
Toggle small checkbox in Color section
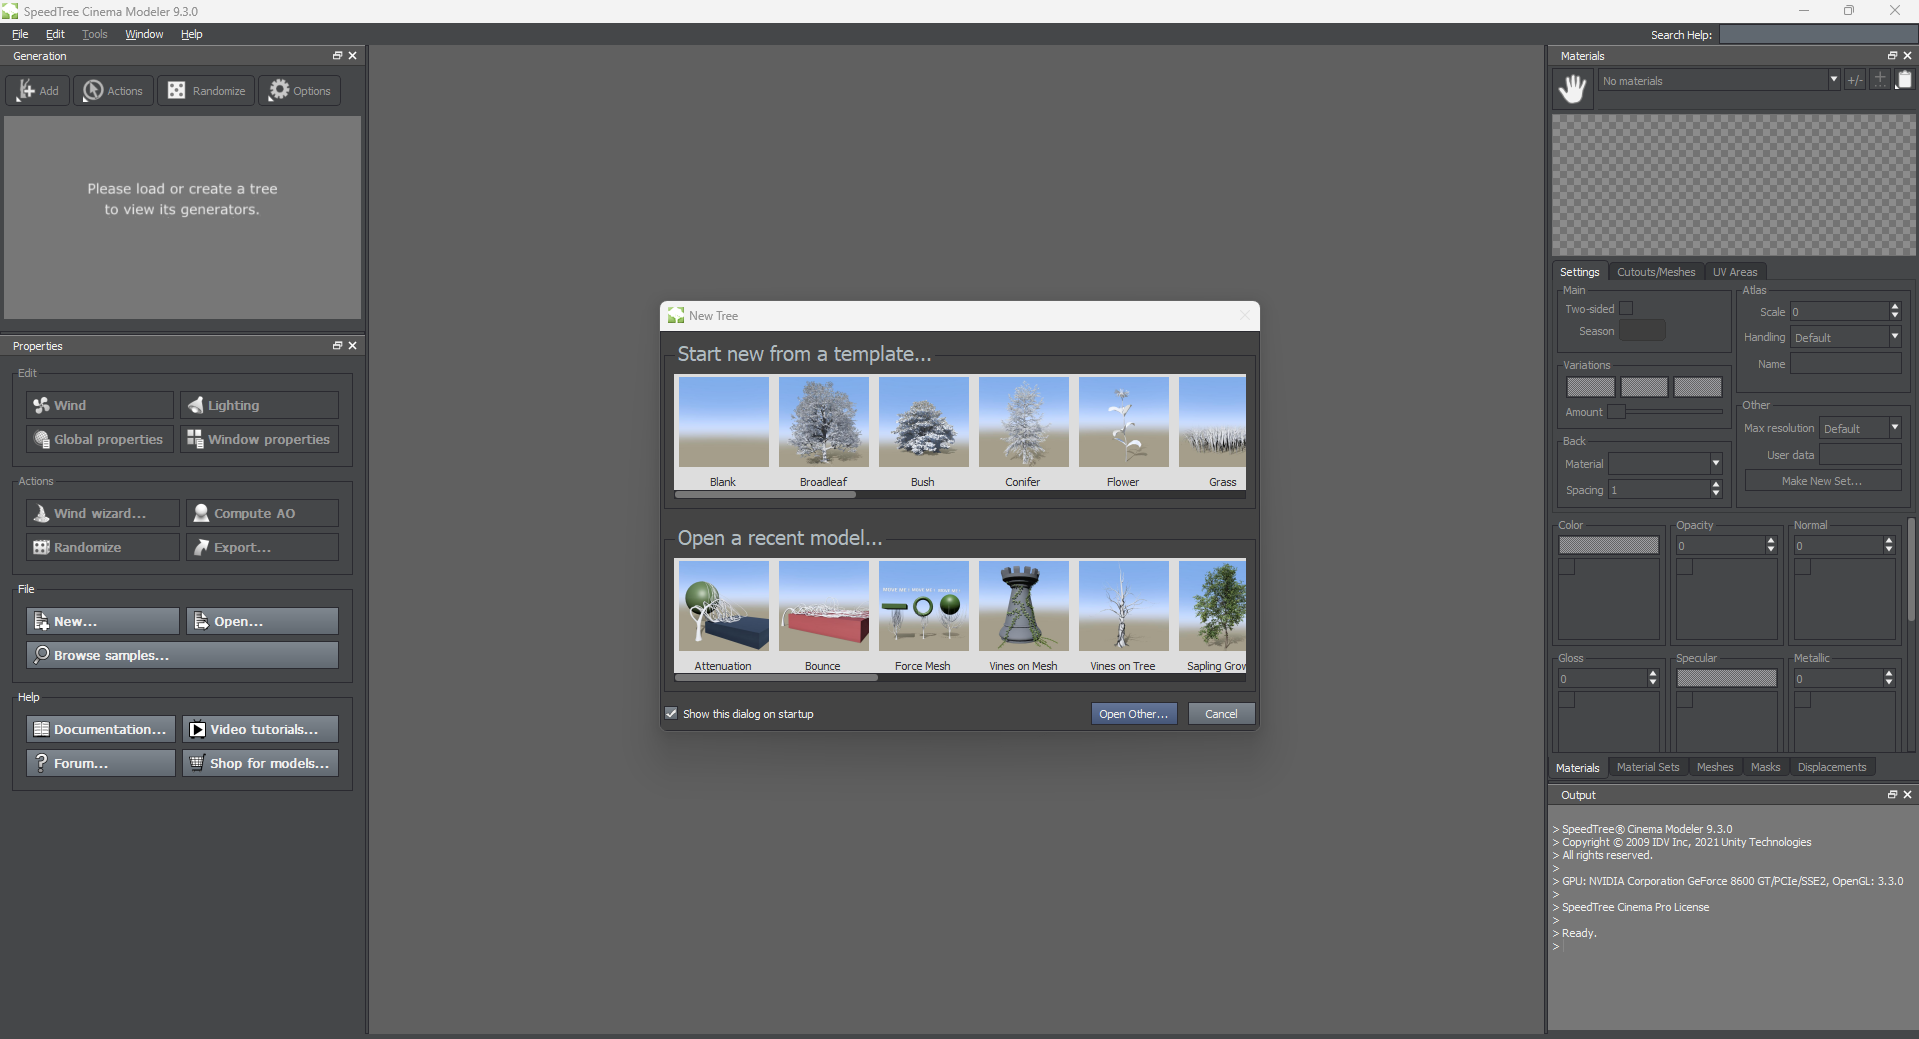click(x=1567, y=567)
